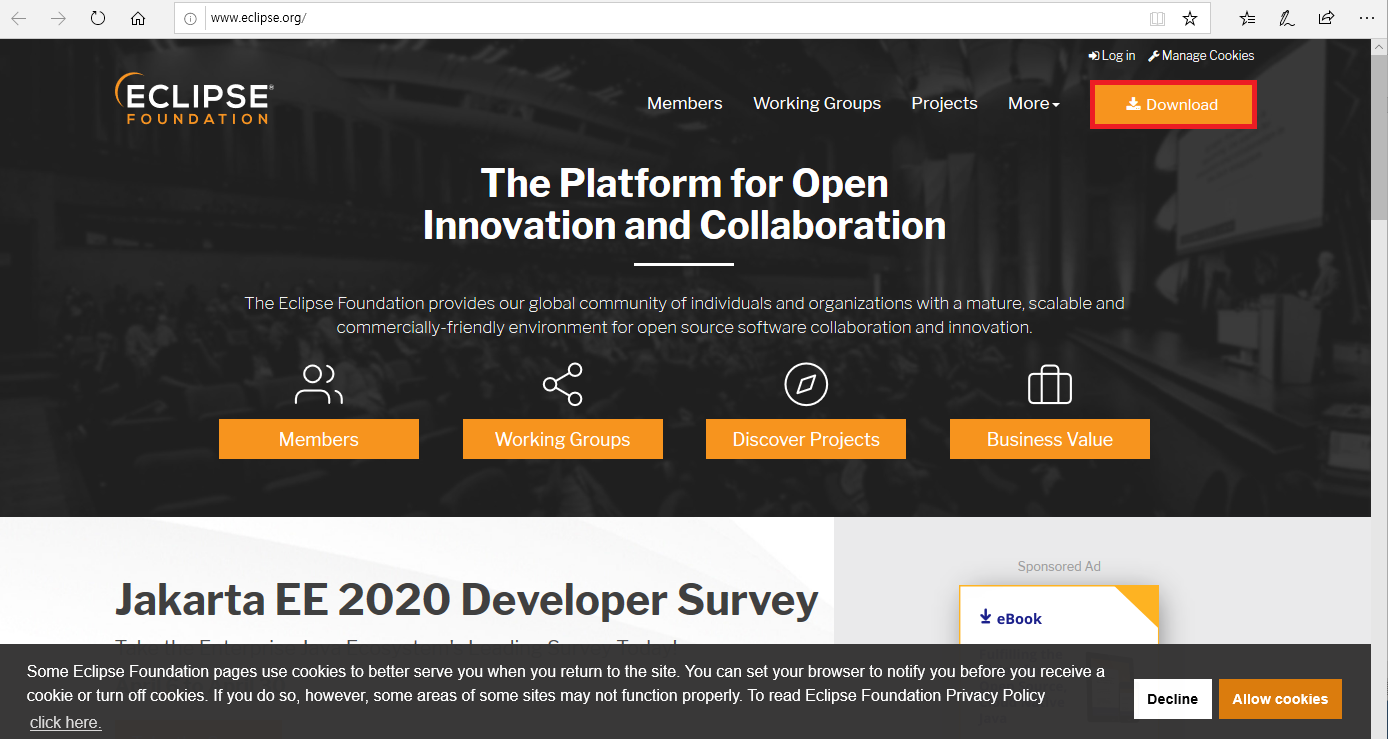Expand the More dropdown menu

[x=1033, y=103]
